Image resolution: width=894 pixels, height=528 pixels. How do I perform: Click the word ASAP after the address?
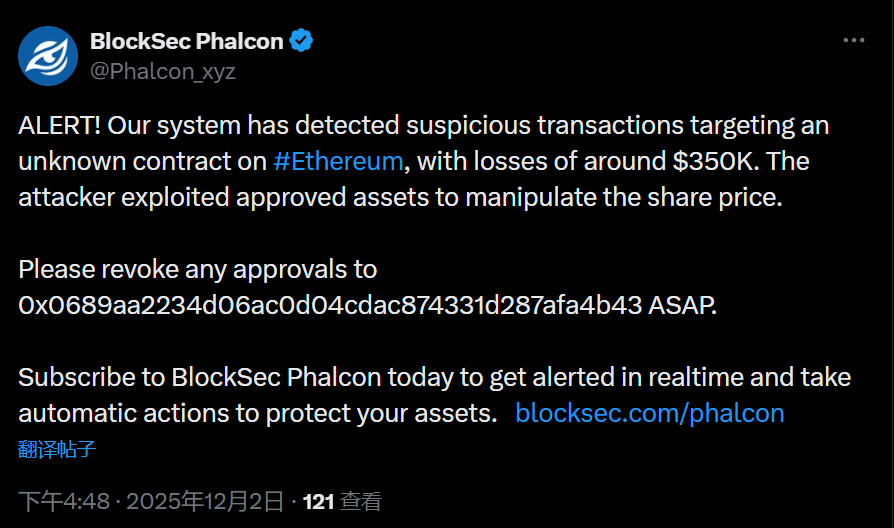[682, 305]
